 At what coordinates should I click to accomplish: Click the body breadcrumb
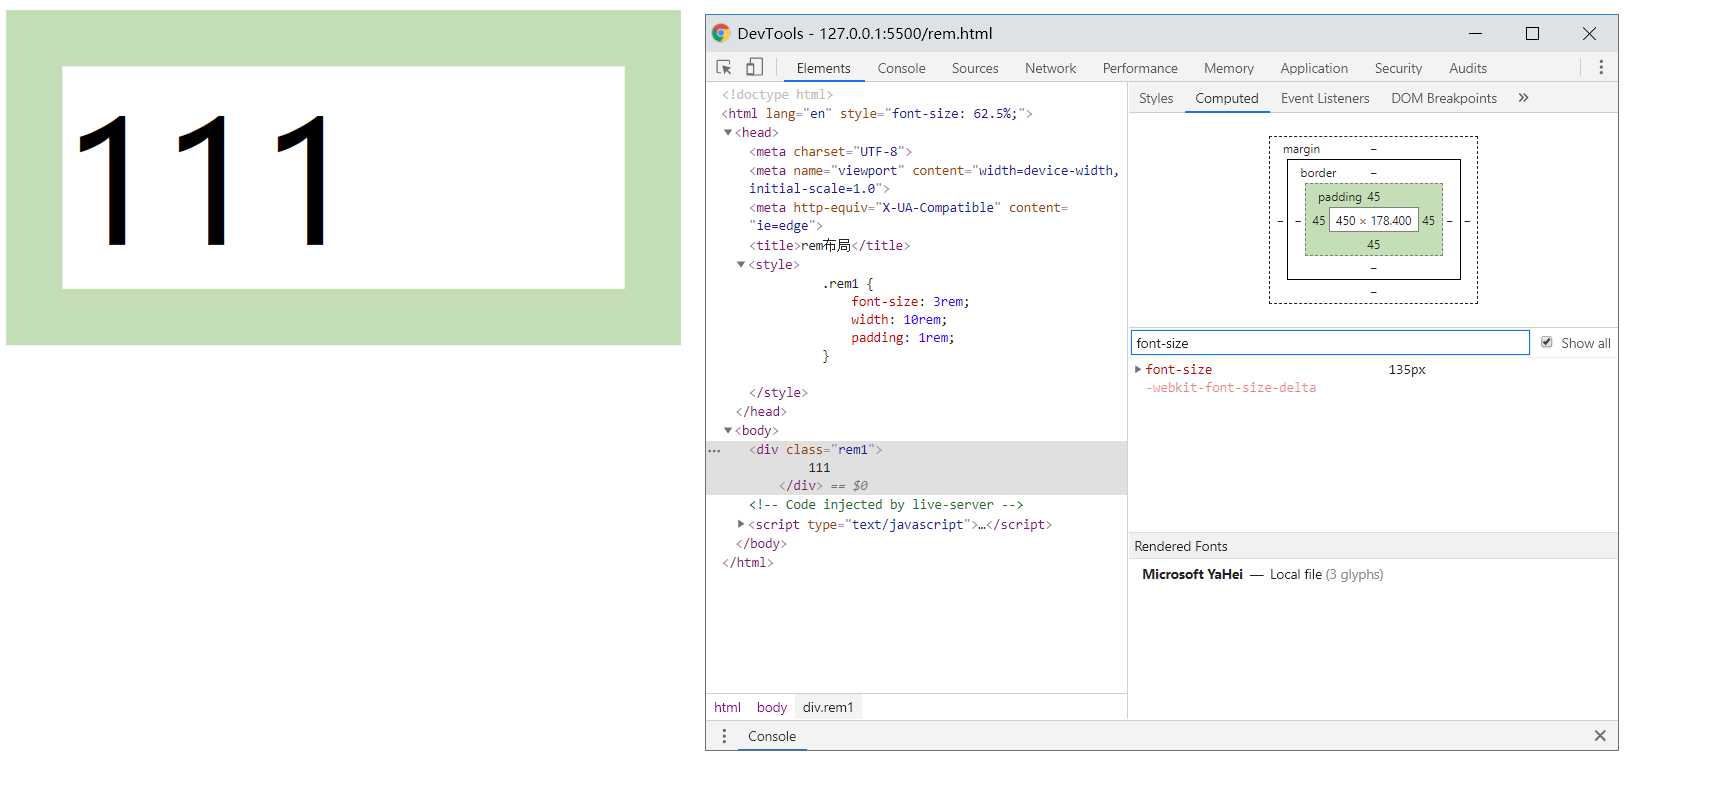tap(771, 707)
